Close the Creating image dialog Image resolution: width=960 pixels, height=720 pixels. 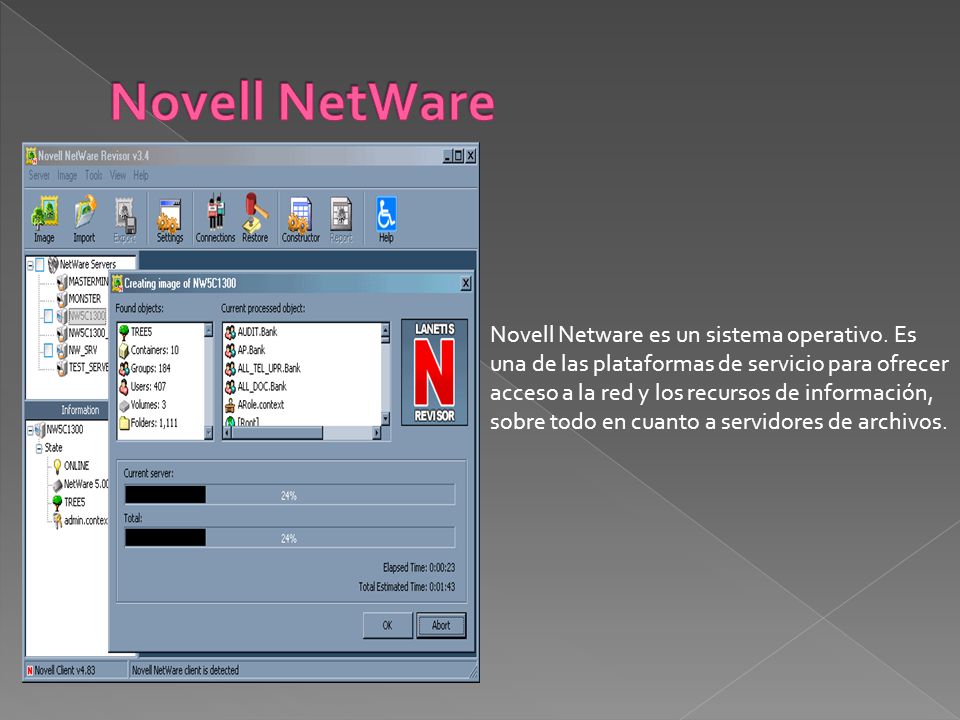pyautogui.click(x=466, y=283)
